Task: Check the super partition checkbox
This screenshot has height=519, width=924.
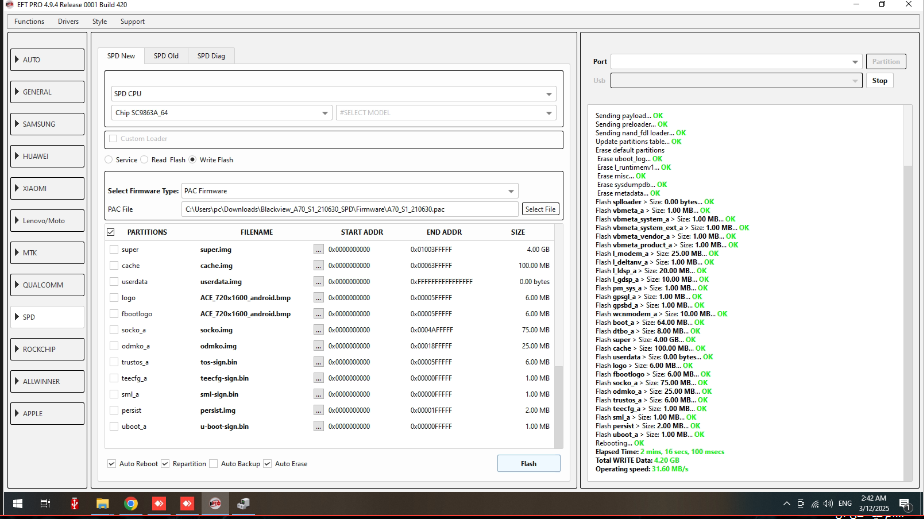Action: click(x=114, y=250)
